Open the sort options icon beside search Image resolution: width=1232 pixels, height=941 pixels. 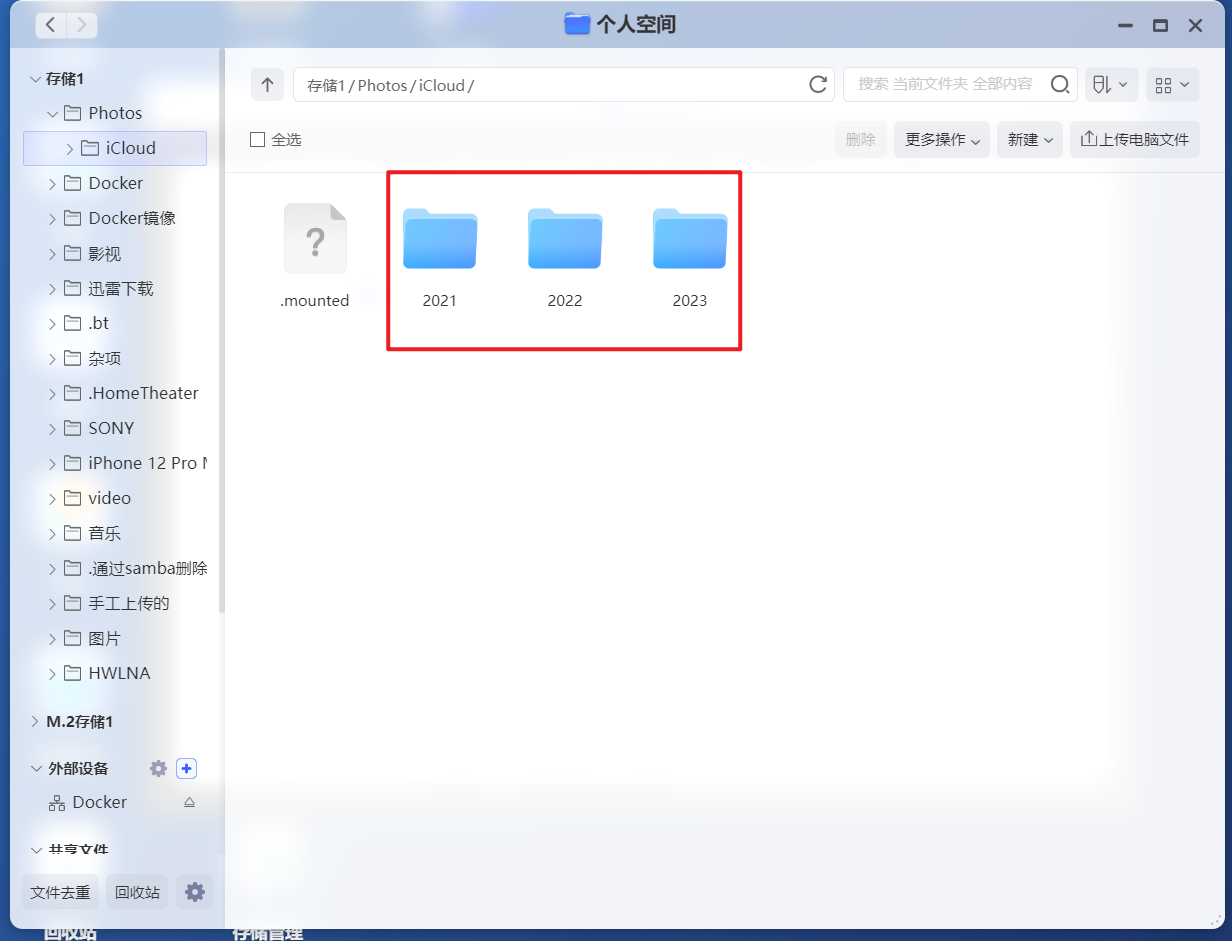[1111, 84]
